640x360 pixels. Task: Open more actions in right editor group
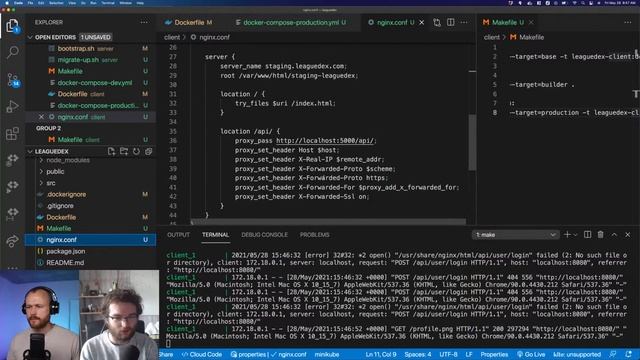coord(628,22)
